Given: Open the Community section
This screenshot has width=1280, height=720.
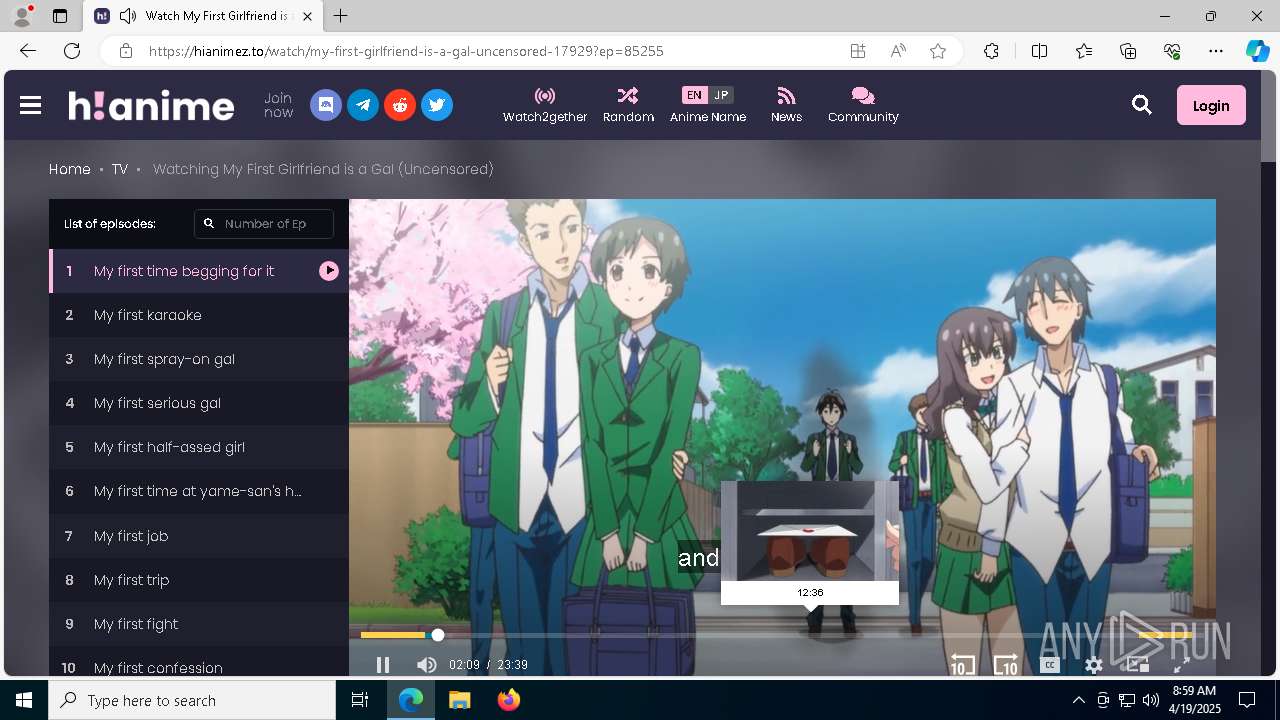Looking at the screenshot, I should [863, 105].
